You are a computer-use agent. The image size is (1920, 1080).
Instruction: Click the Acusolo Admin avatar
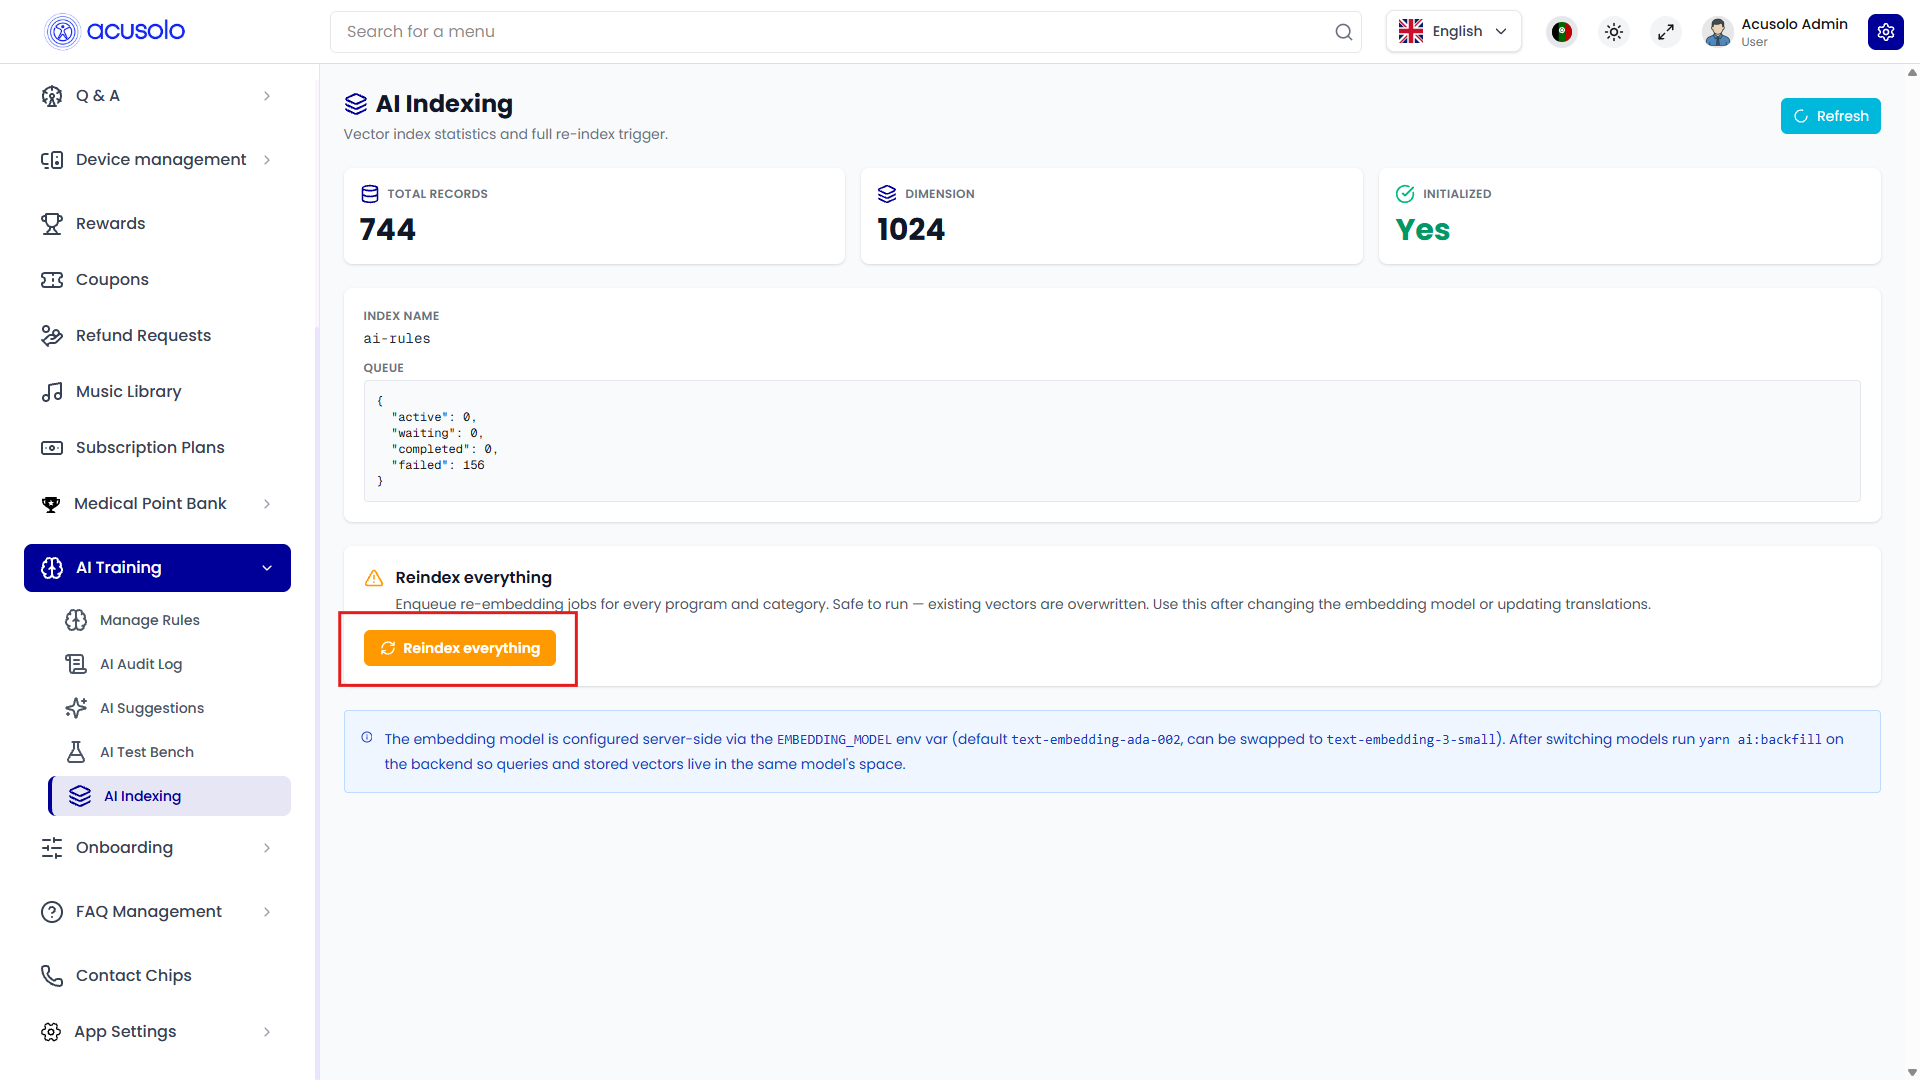click(1718, 32)
